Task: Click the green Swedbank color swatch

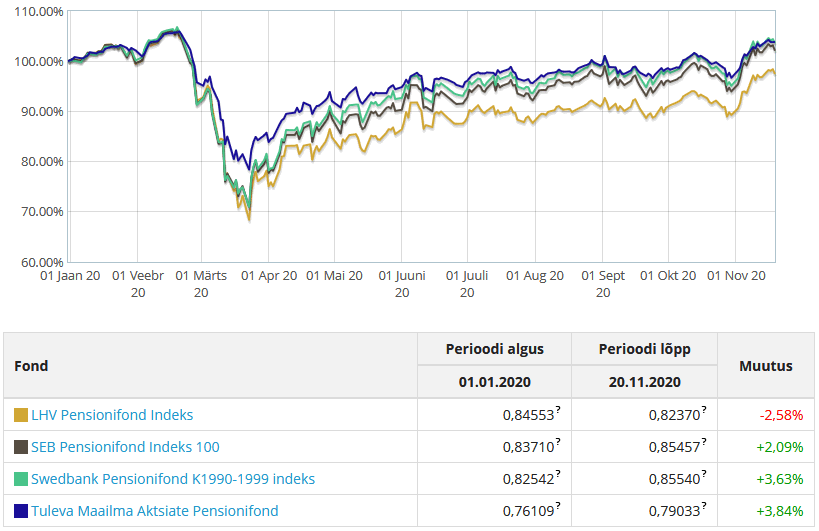Action: (x=21, y=479)
